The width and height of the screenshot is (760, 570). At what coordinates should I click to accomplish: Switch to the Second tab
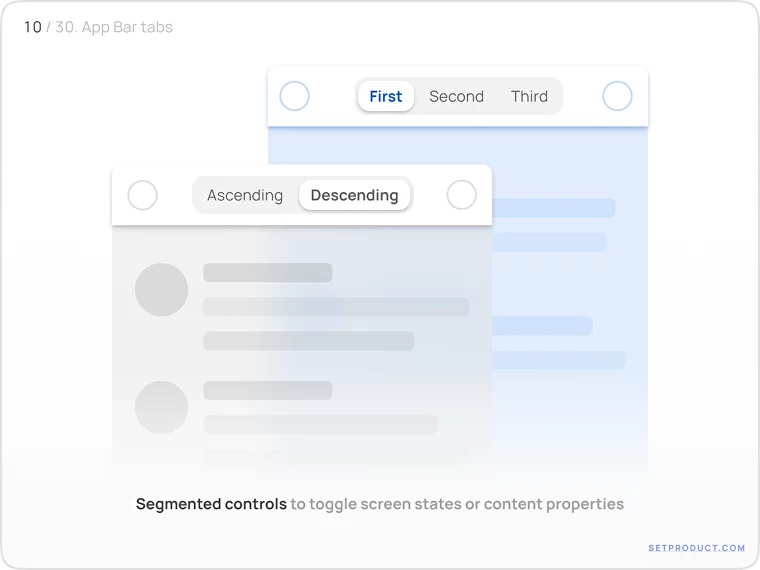pos(456,96)
